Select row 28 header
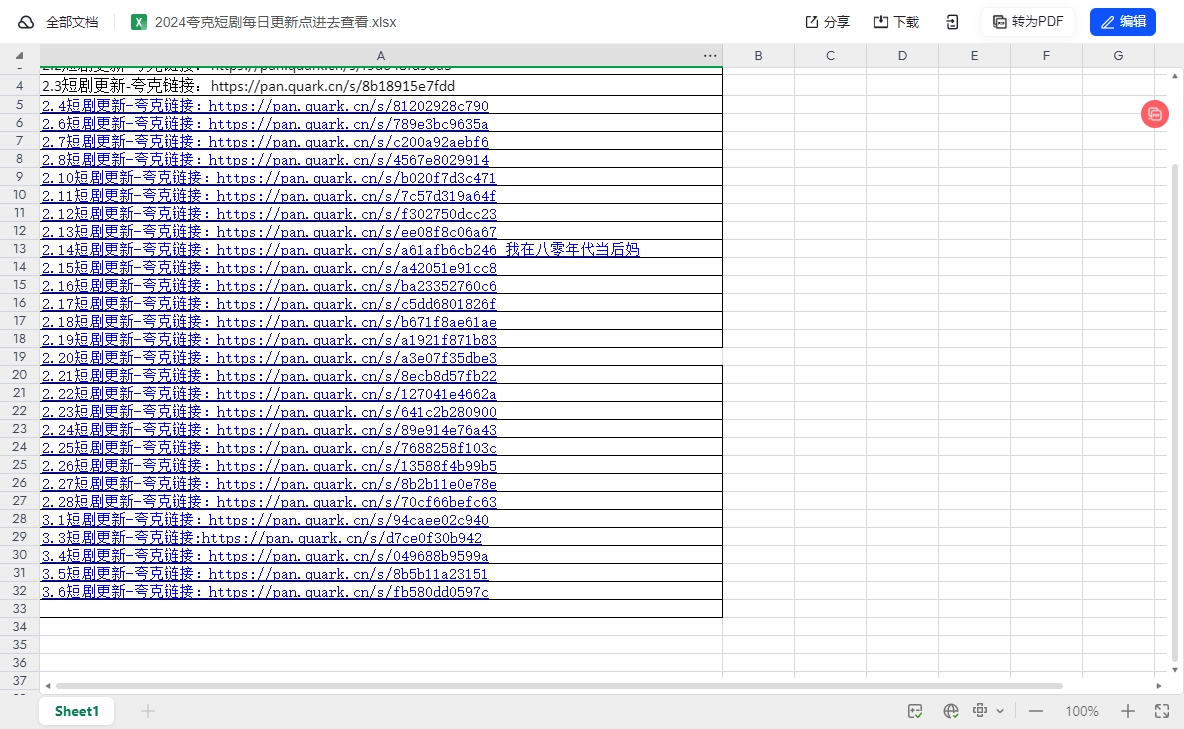Image resolution: width=1184 pixels, height=729 pixels. pos(20,519)
